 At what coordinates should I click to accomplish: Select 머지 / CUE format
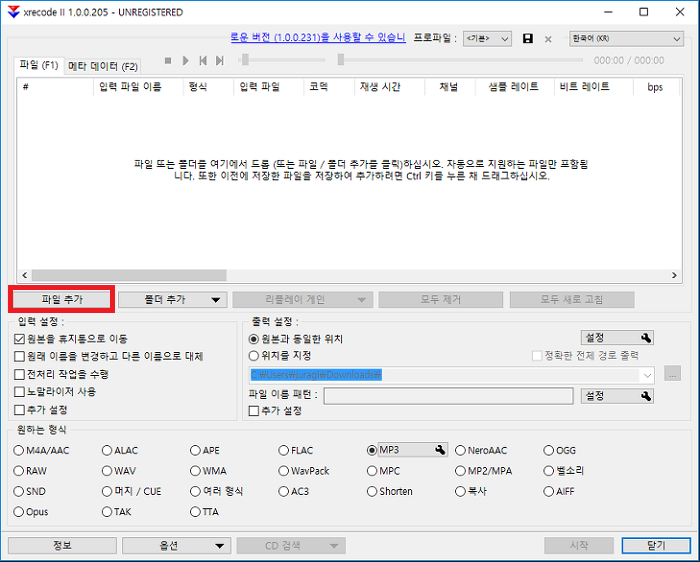[x=107, y=491]
